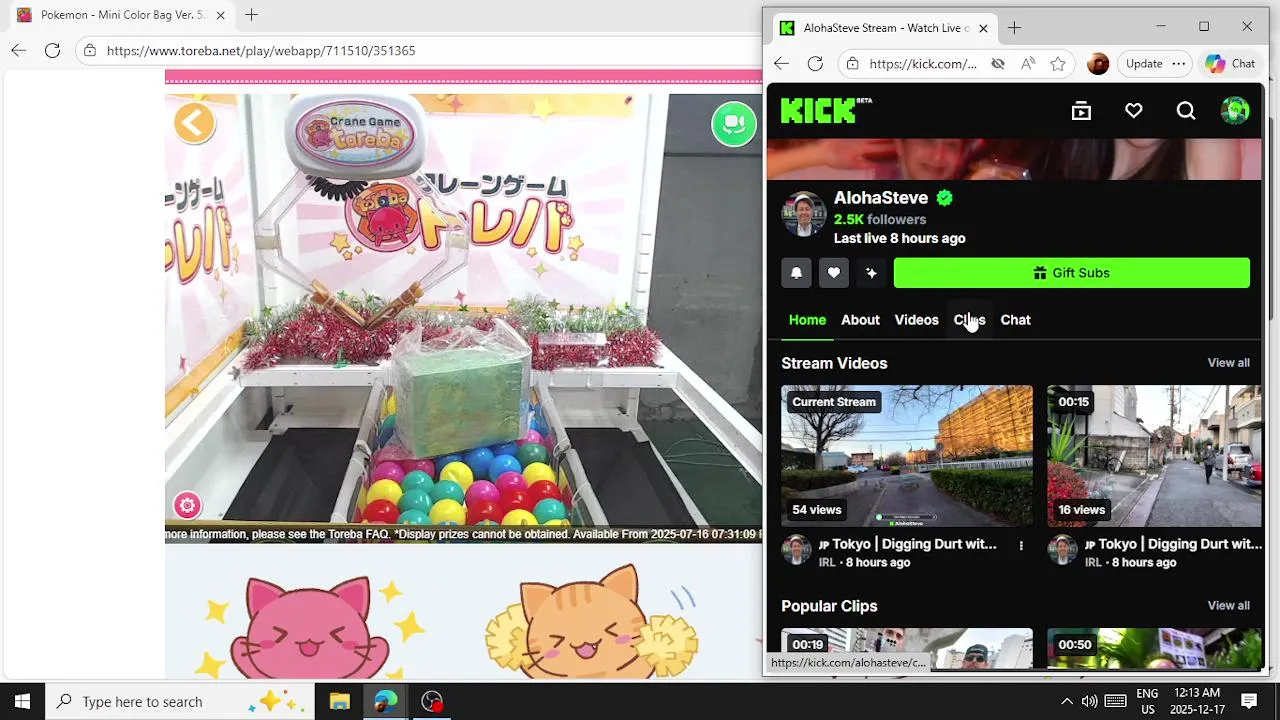Open the Current Stream video thumbnail
The width and height of the screenshot is (1280, 720).
[907, 456]
